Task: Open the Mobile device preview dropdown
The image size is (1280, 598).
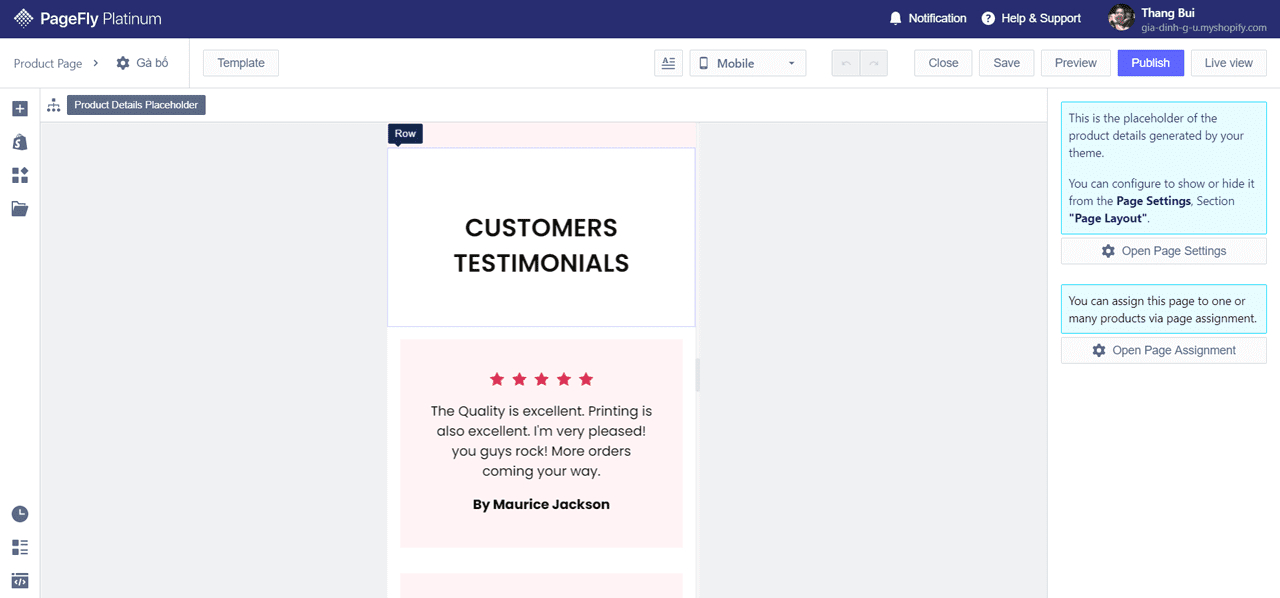Action: pyautogui.click(x=747, y=62)
